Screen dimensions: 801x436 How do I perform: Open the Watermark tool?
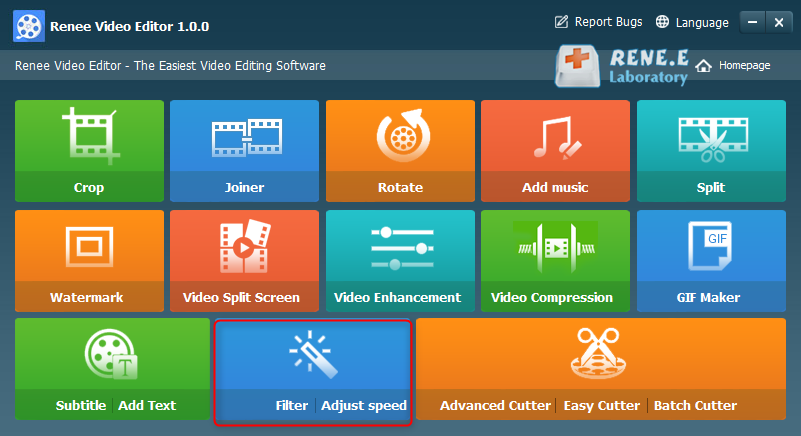(x=89, y=260)
